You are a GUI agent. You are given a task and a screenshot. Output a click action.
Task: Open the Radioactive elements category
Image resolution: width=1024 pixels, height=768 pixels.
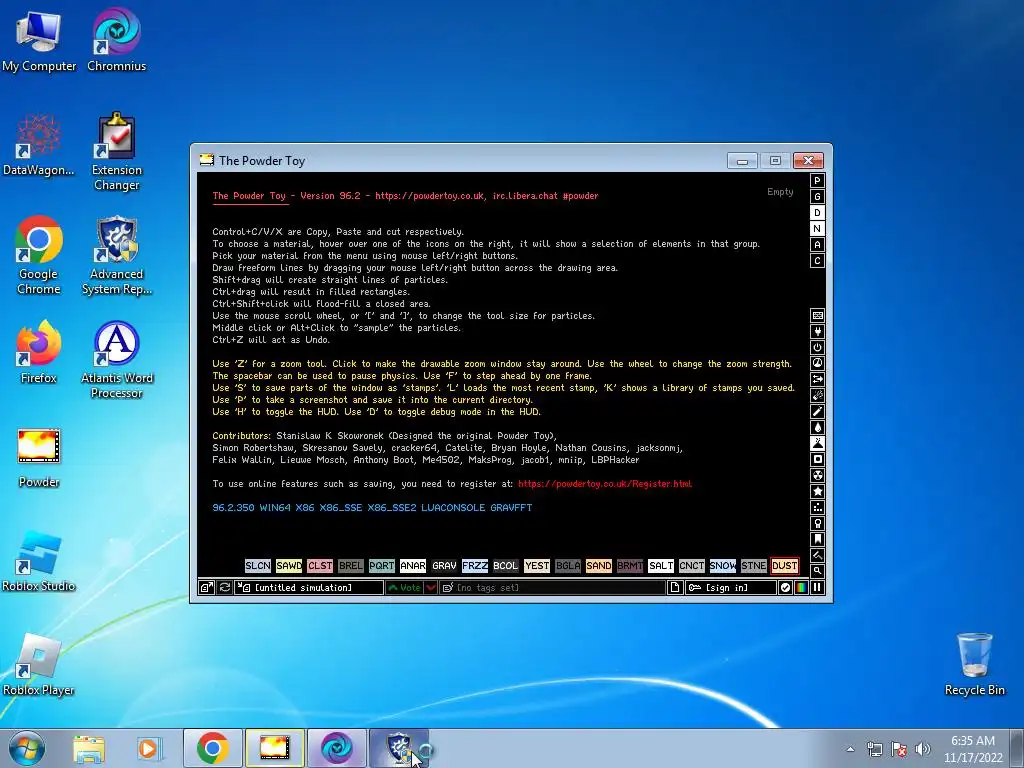817,475
